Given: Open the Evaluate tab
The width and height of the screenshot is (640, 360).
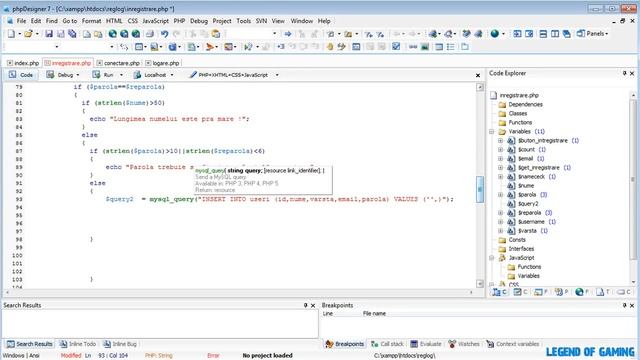Looking at the screenshot, I should coord(426,344).
